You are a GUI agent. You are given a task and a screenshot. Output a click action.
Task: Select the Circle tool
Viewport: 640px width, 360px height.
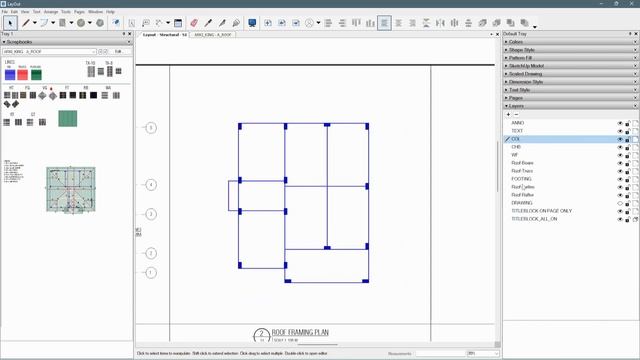[81, 23]
